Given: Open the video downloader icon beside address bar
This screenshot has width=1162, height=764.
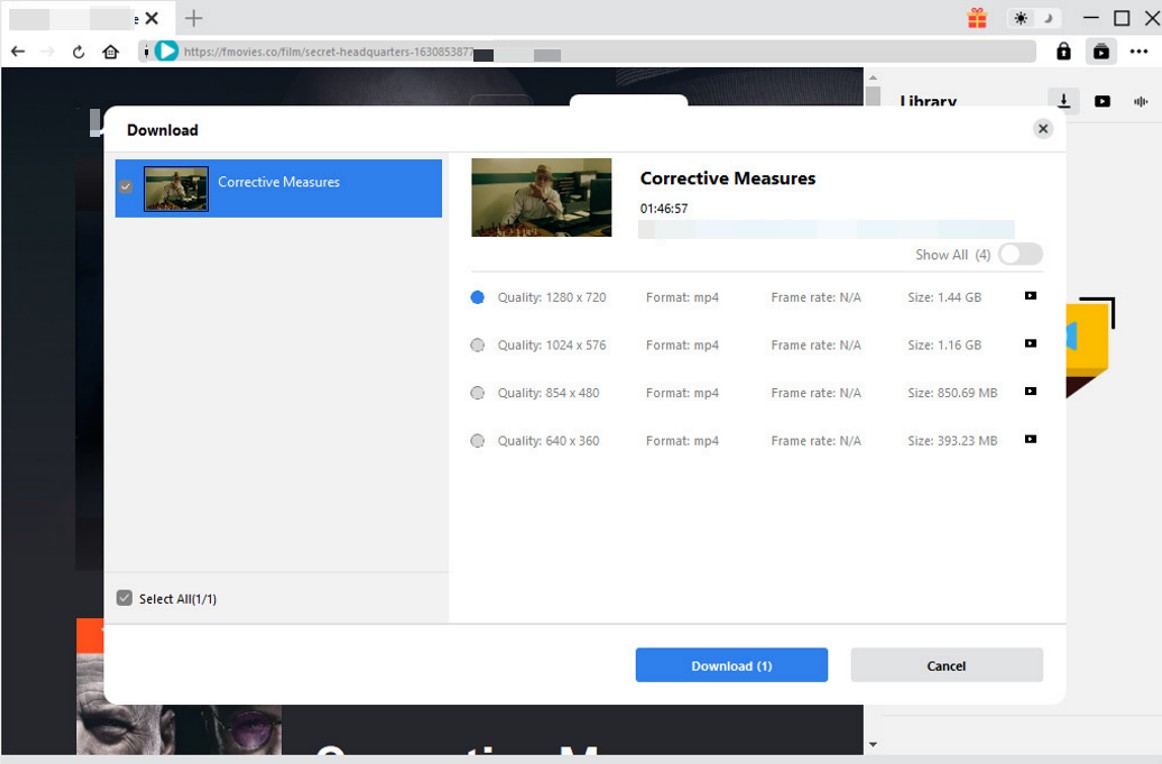Looking at the screenshot, I should click(1101, 50).
